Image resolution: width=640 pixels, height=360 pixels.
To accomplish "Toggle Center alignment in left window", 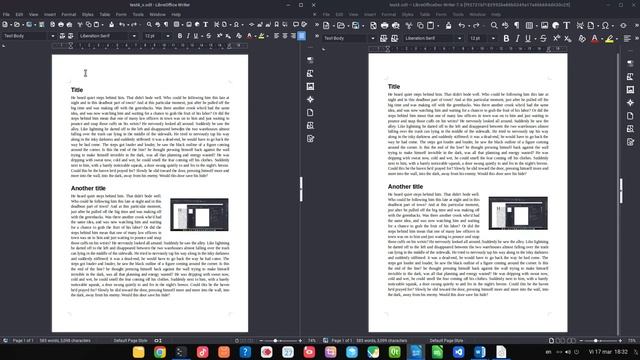I will coord(285,36).
